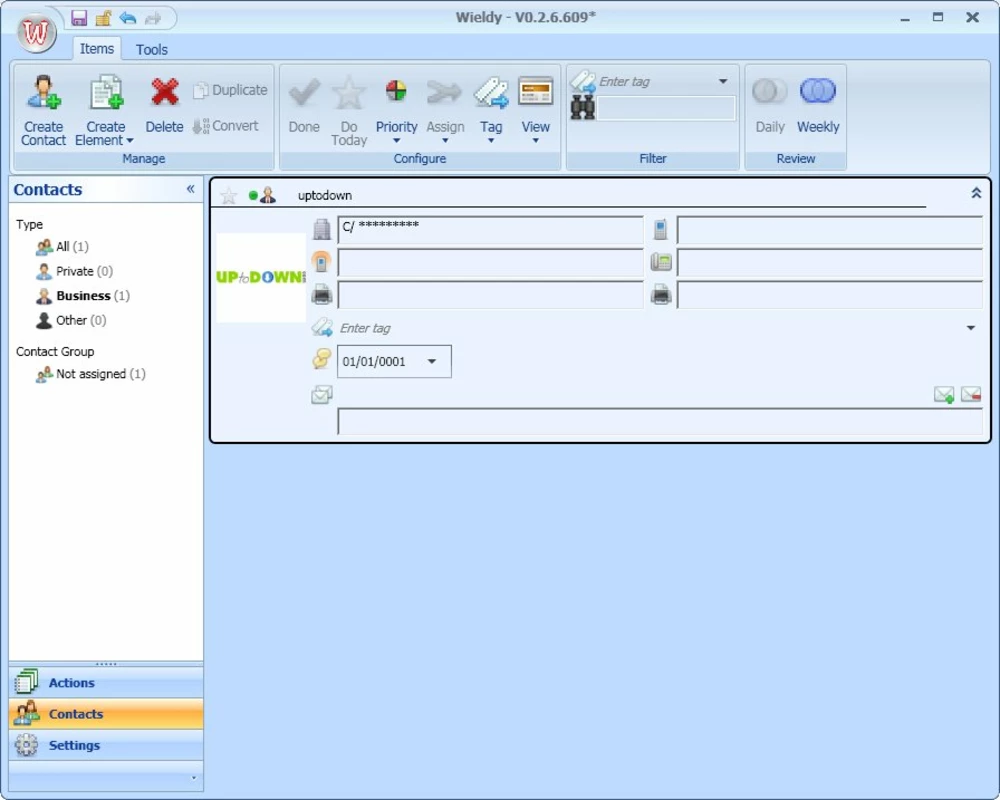The height and width of the screenshot is (800, 1000).
Task: Save using the quick access floppy icon
Action: tap(79, 17)
